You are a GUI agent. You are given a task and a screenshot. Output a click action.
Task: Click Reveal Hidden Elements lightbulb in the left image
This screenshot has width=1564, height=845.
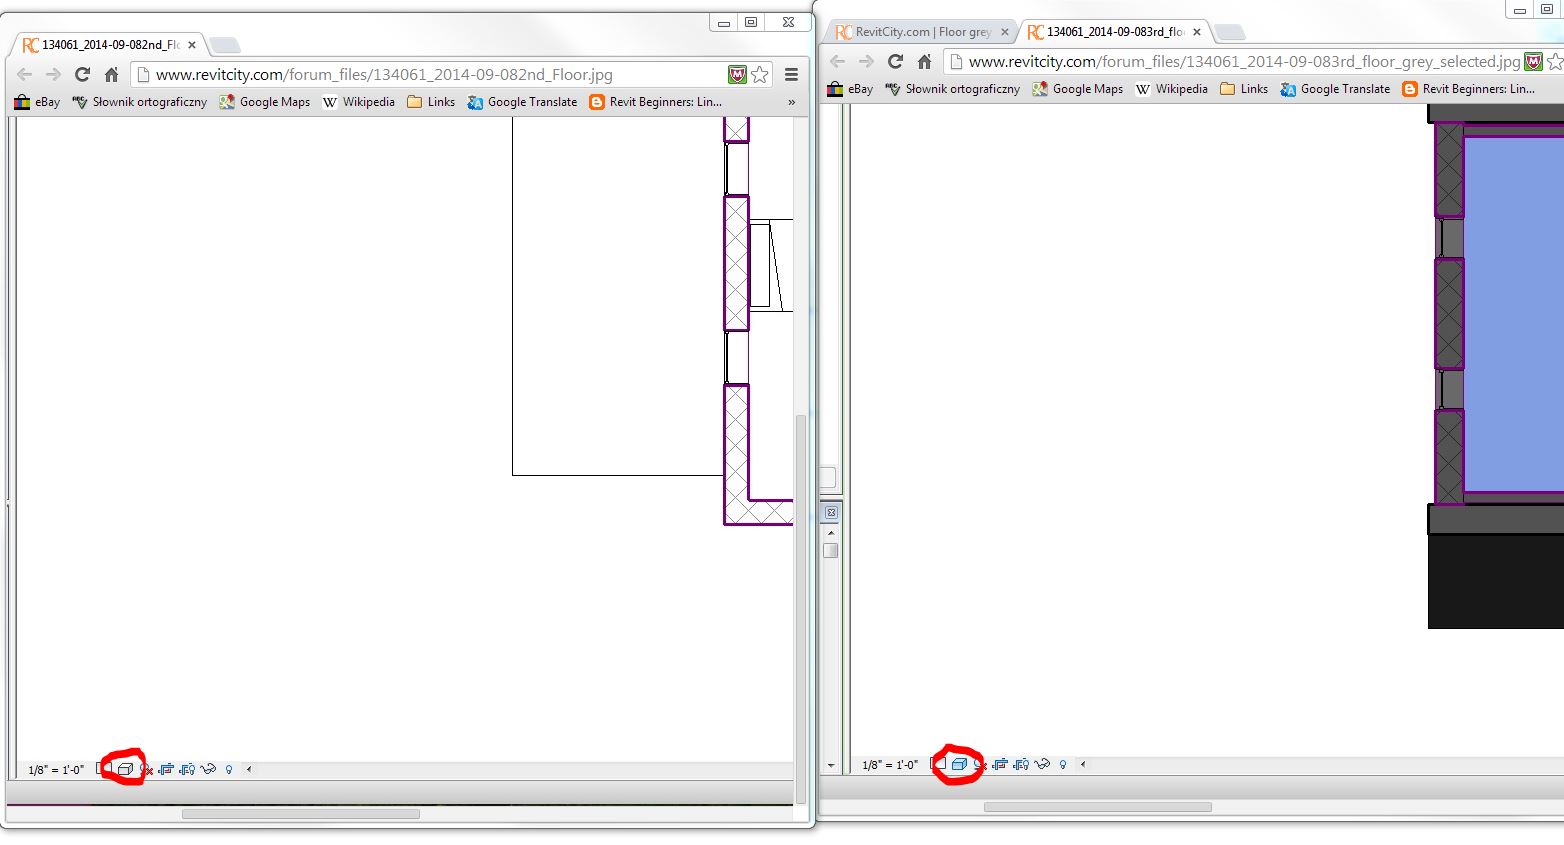point(229,769)
